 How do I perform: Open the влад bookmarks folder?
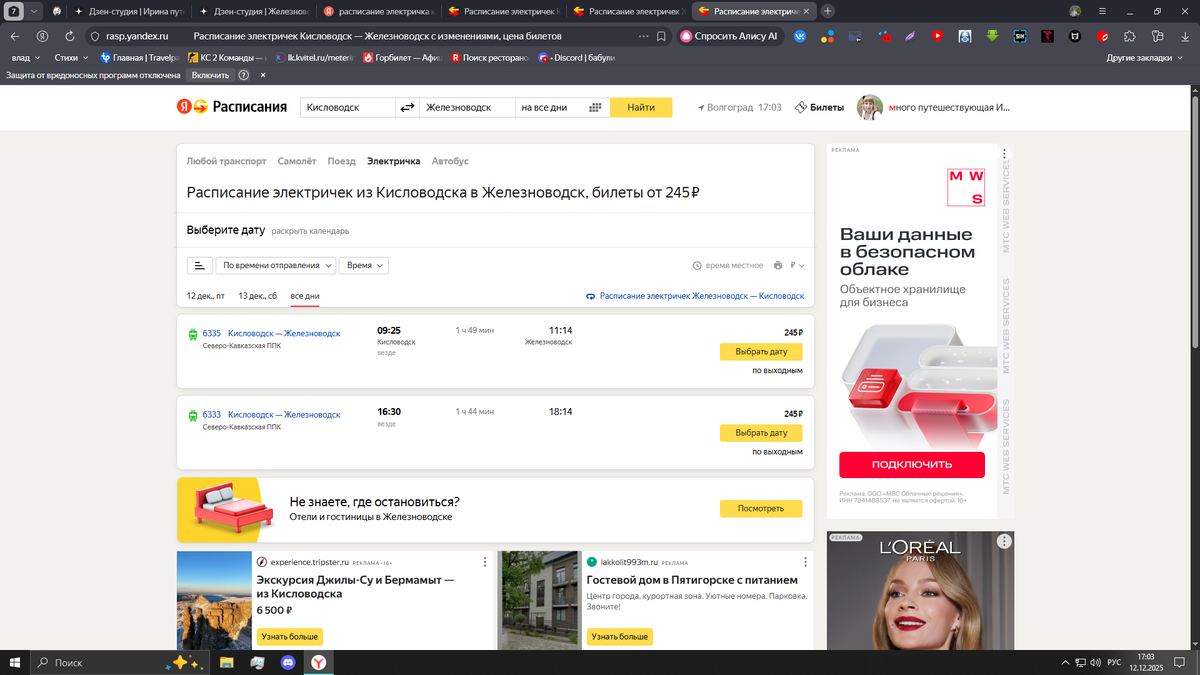(x=25, y=58)
